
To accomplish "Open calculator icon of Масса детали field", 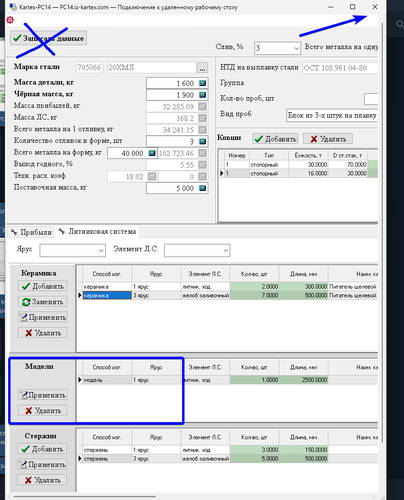I will click(202, 83).
